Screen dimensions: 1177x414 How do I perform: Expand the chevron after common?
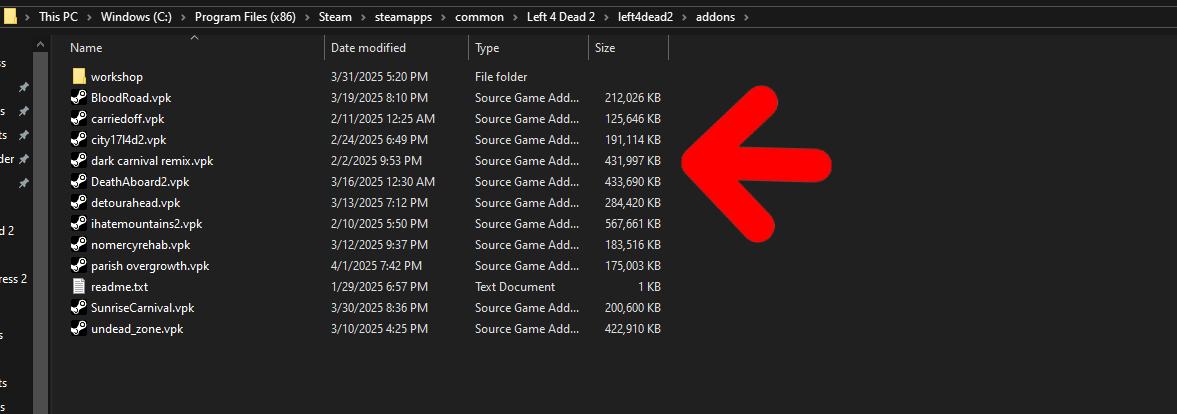(515, 16)
